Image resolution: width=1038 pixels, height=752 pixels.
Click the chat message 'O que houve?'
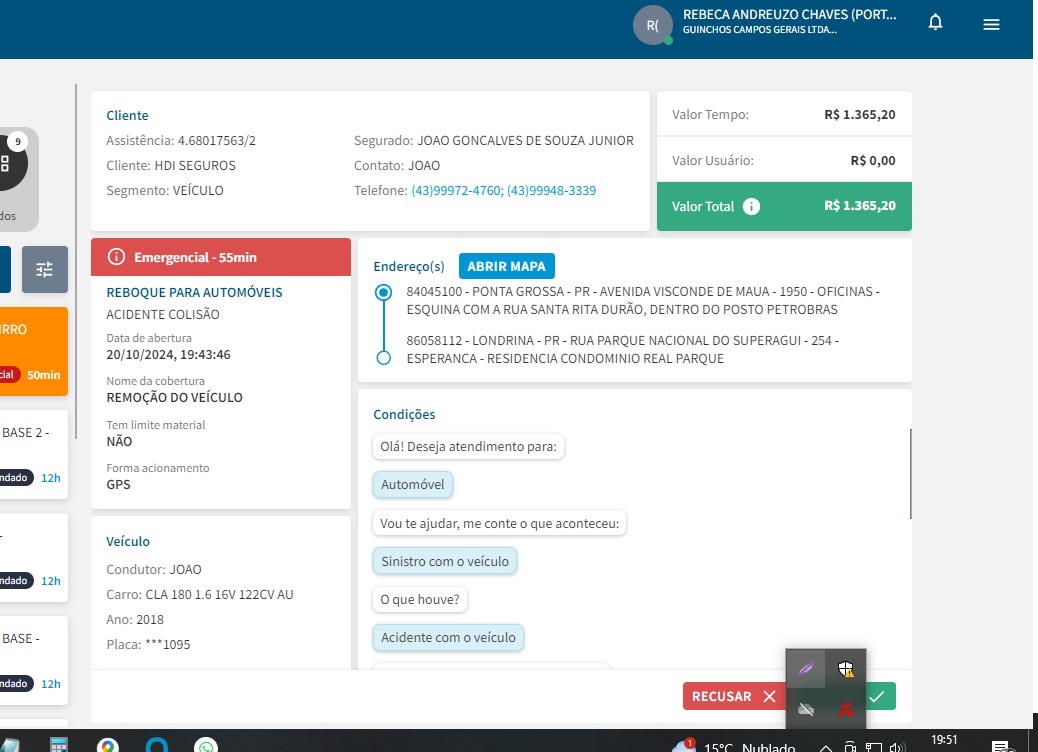[420, 600]
